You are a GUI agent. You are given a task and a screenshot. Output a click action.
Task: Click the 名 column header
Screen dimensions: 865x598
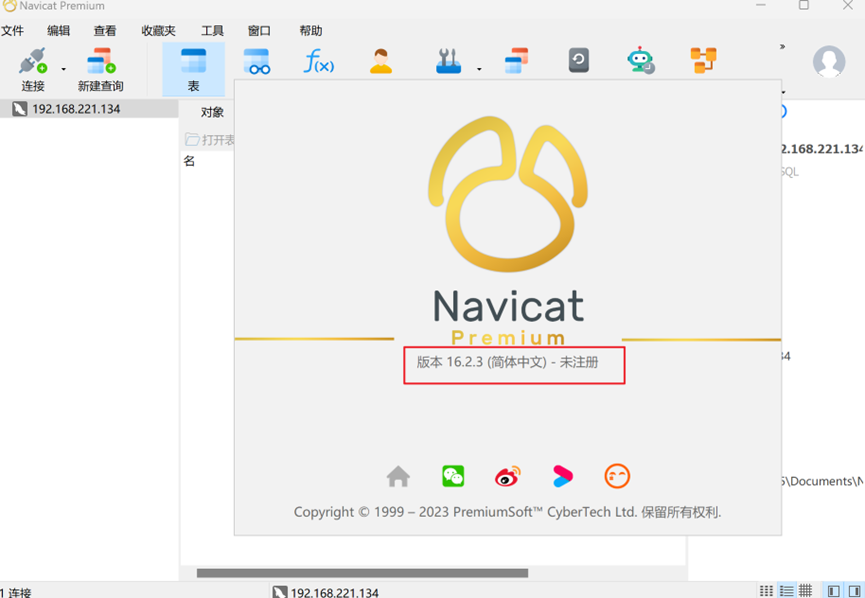click(189, 161)
